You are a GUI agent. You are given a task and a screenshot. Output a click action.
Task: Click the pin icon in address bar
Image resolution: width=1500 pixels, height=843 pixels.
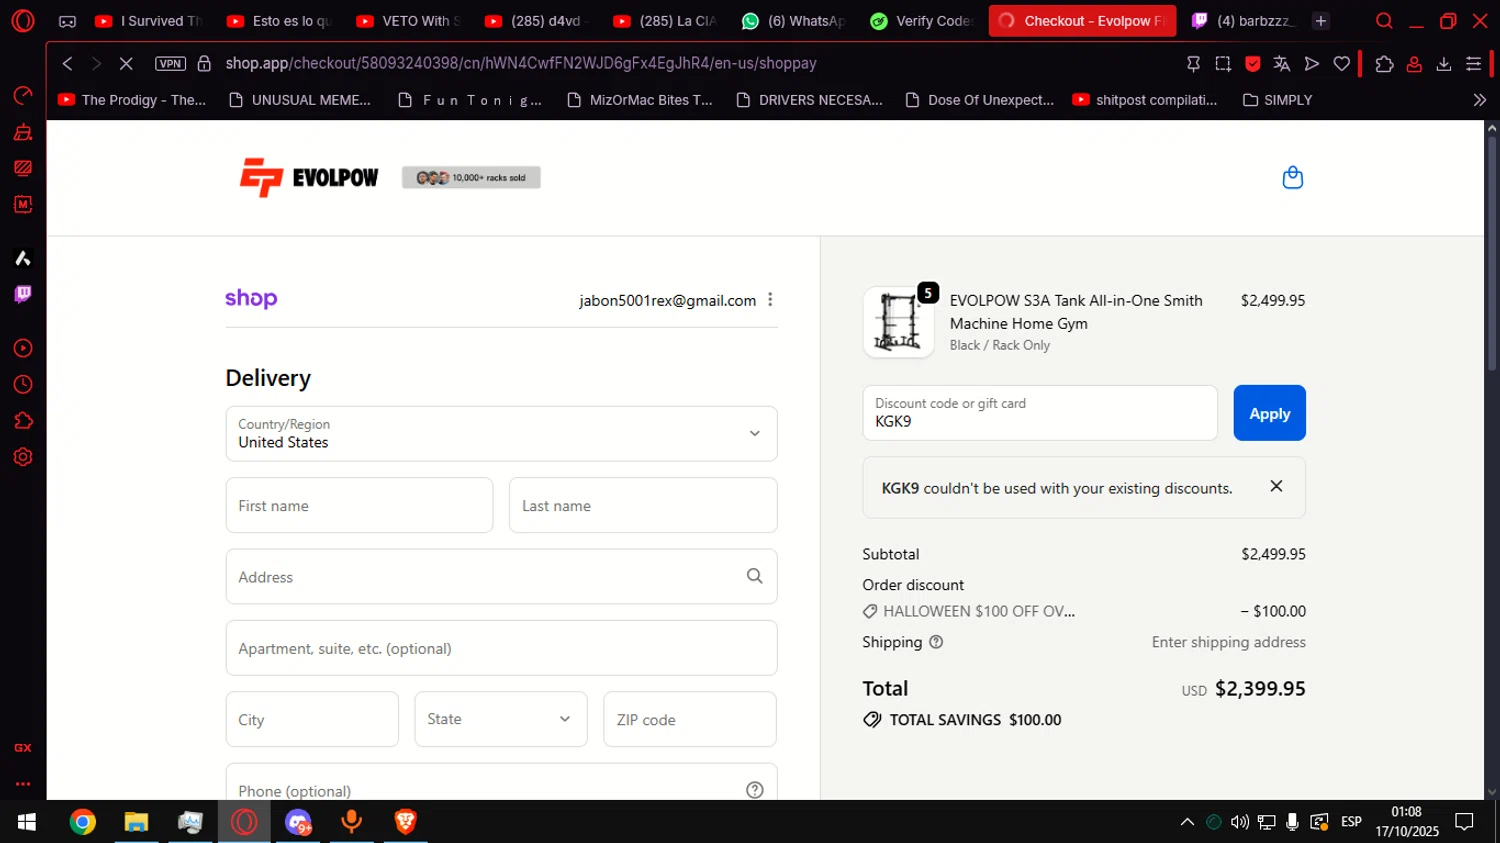(x=1193, y=63)
